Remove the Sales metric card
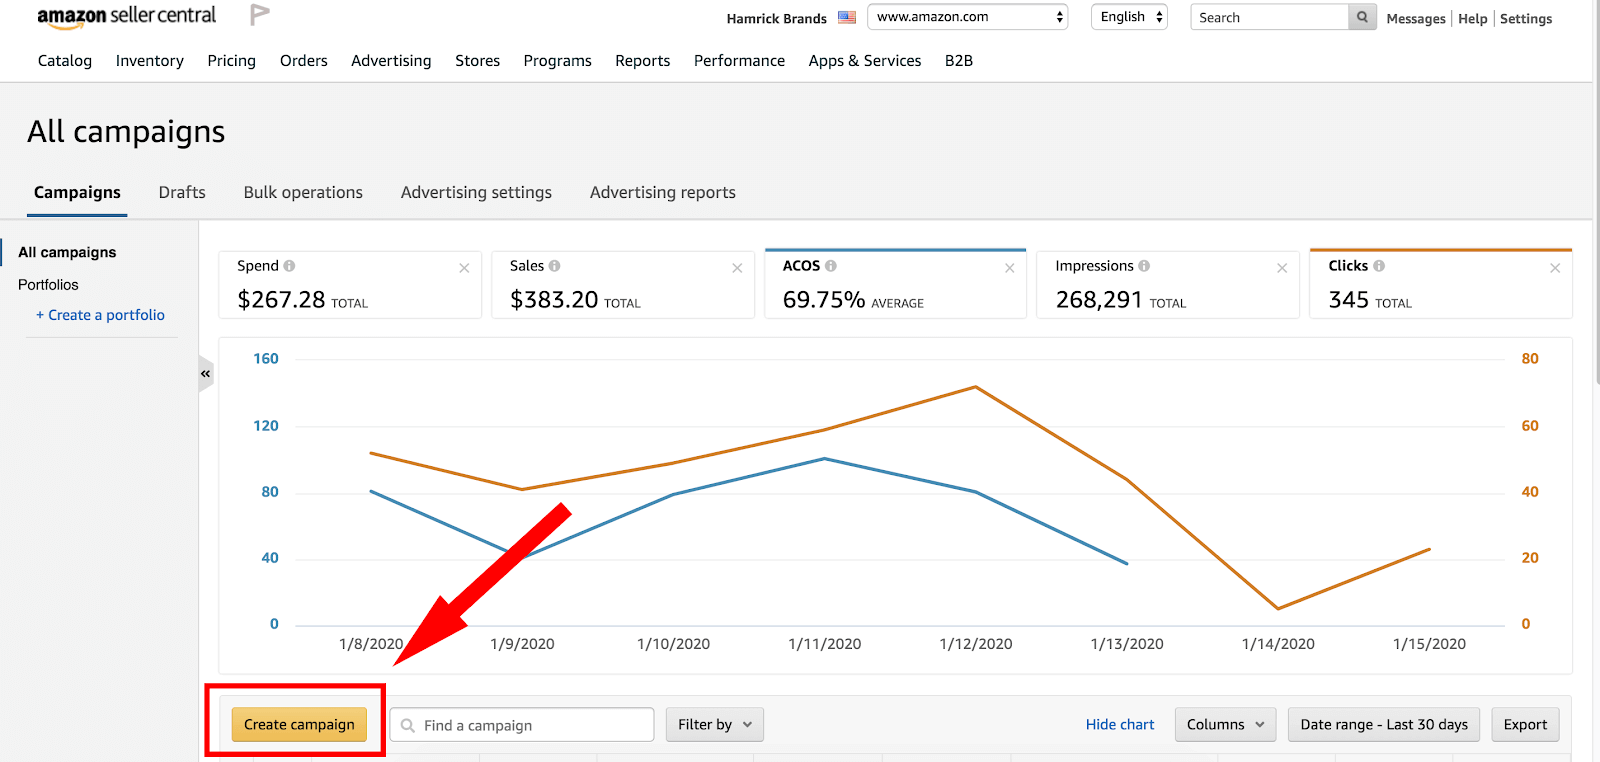Image resolution: width=1600 pixels, height=762 pixels. 737,268
